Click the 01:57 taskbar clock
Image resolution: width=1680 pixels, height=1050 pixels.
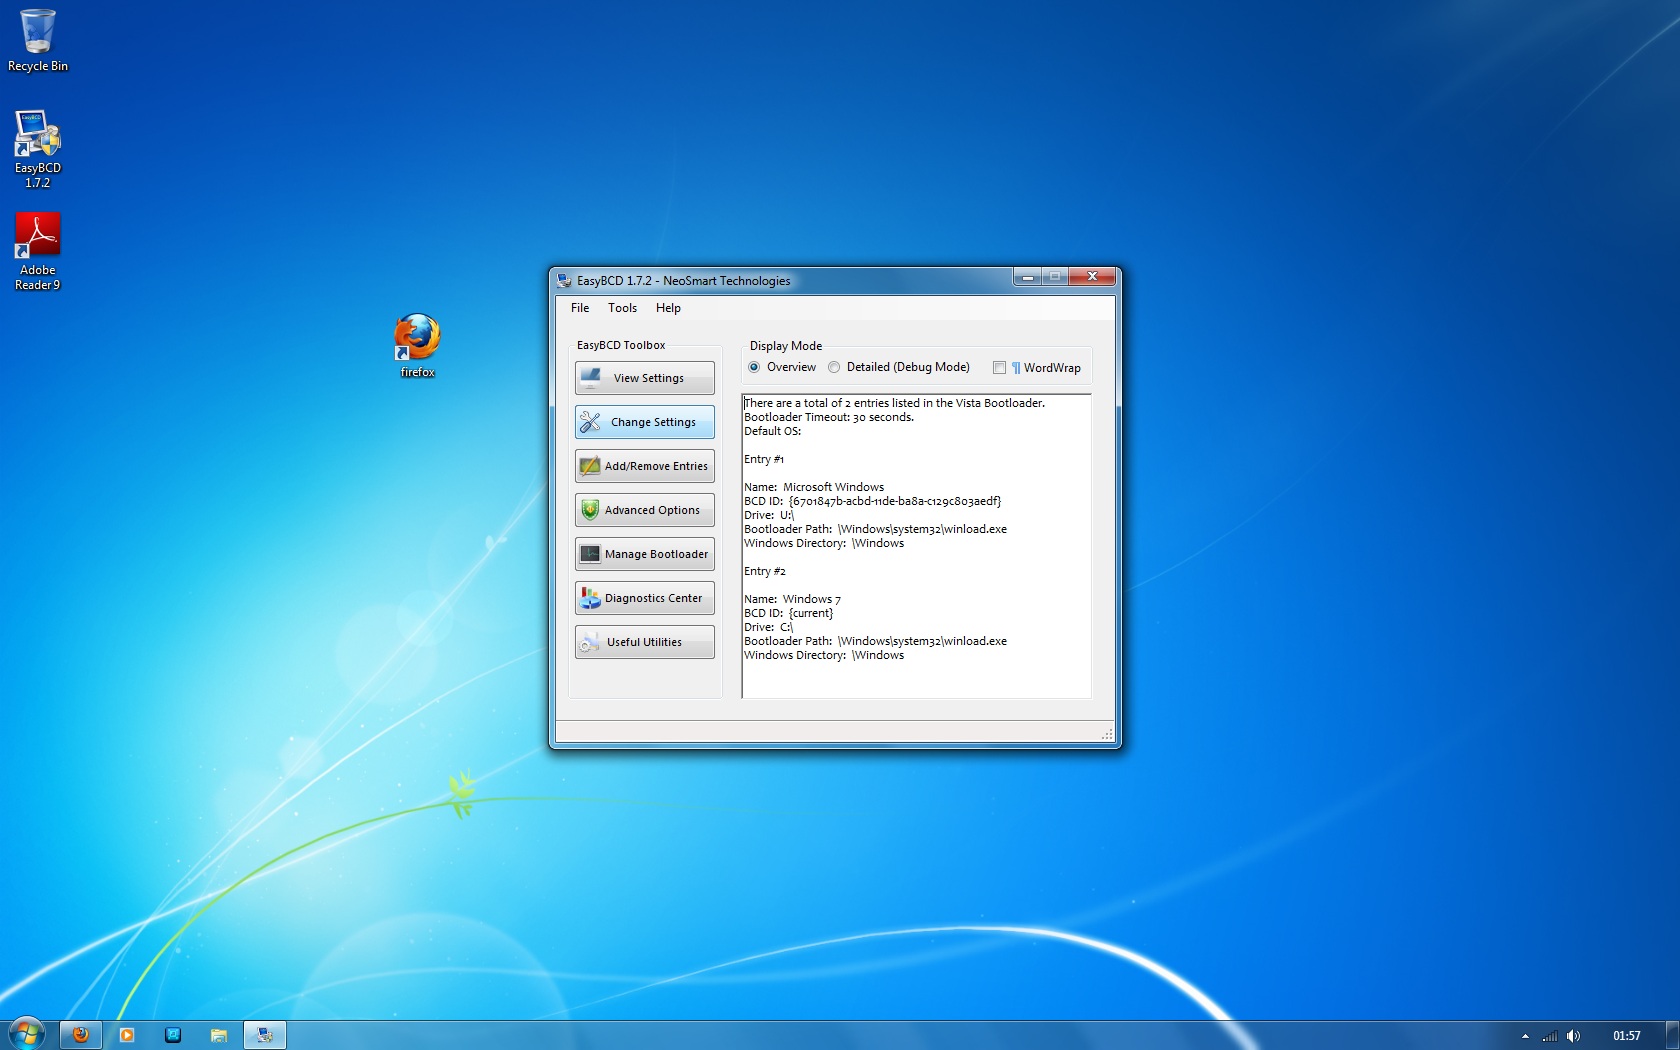click(1627, 1036)
